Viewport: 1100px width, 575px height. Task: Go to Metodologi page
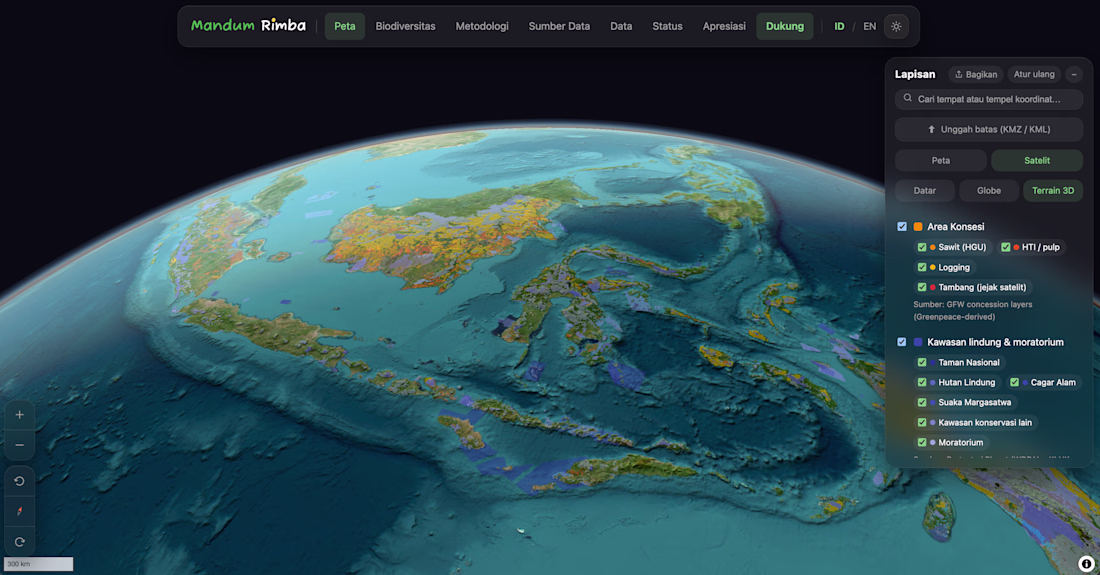click(482, 26)
